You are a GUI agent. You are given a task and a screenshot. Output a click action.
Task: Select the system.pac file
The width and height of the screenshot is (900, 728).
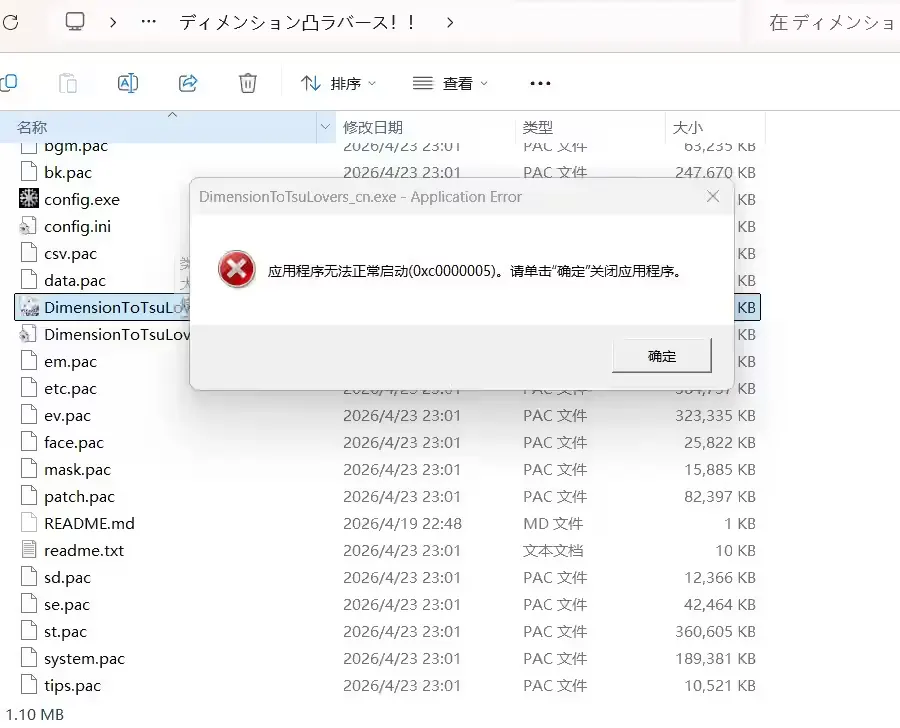(x=84, y=659)
